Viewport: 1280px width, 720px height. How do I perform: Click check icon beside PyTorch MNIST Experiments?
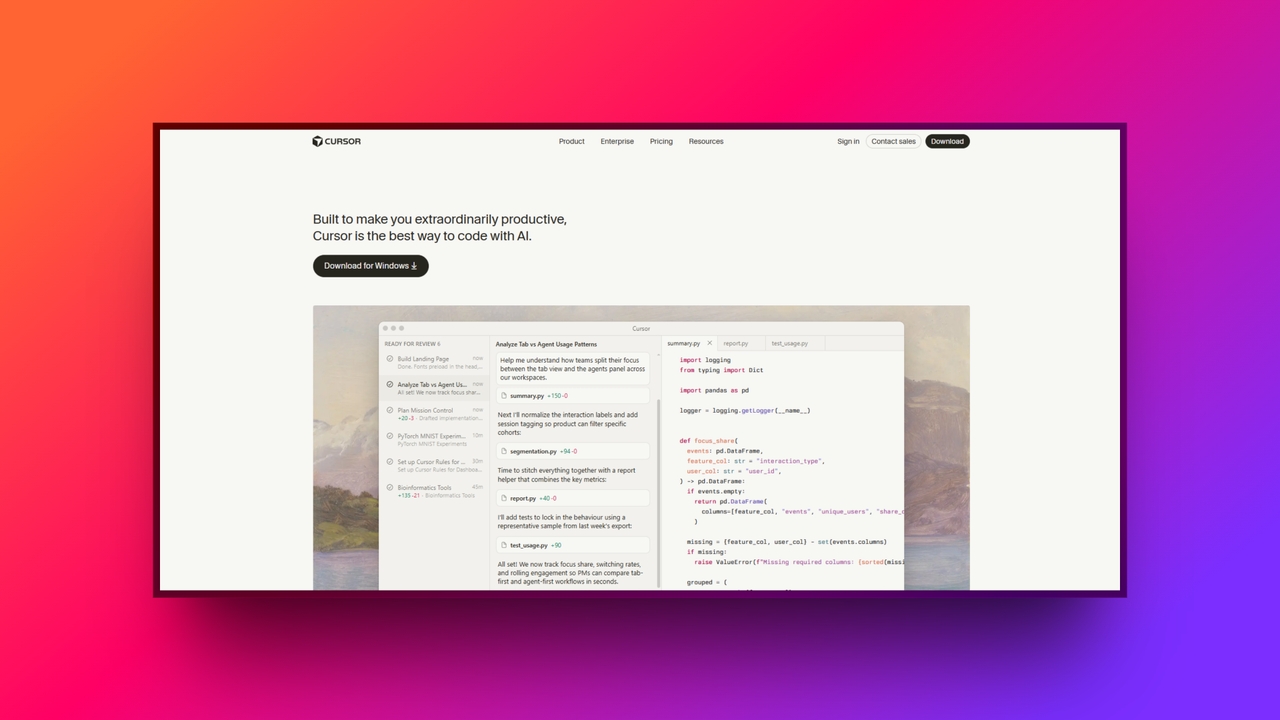(x=390, y=436)
